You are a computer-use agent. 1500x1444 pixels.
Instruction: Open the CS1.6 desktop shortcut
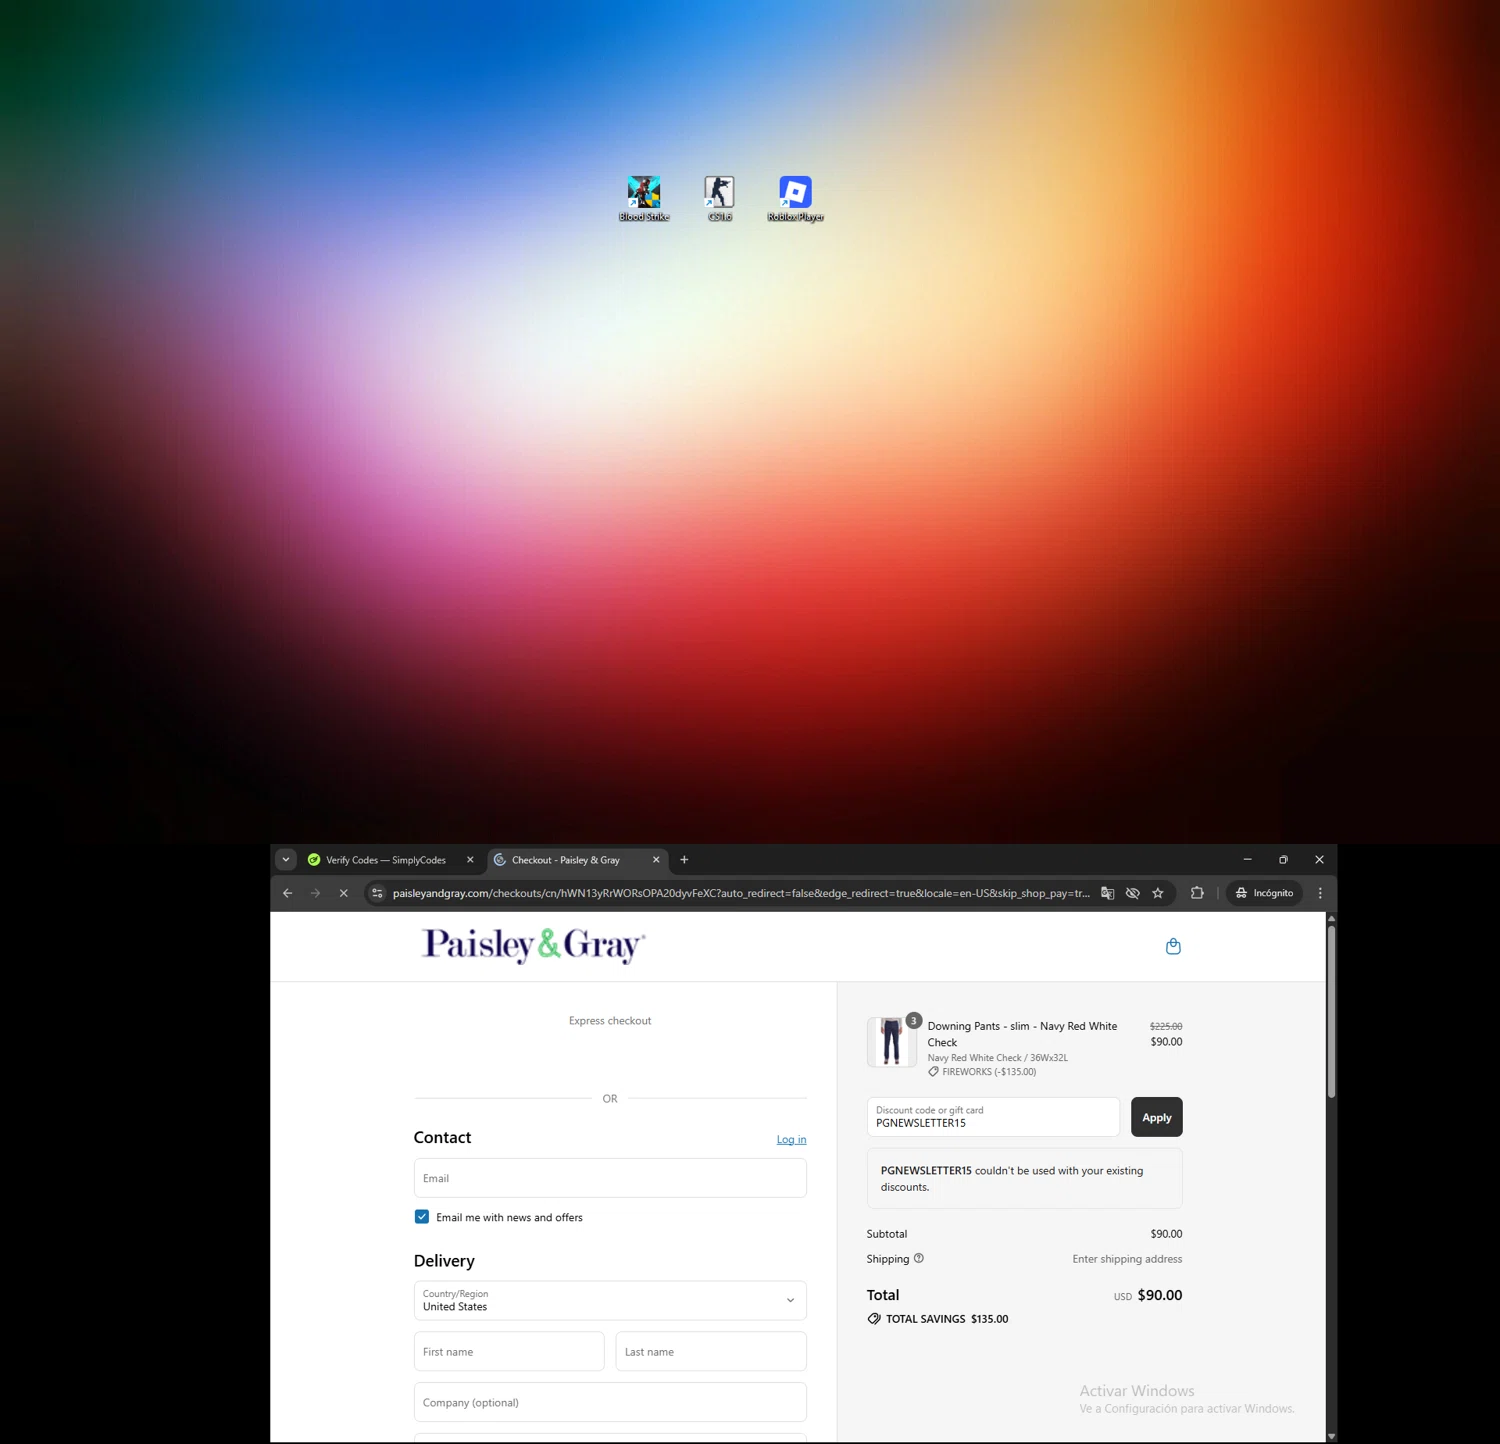[x=719, y=199]
